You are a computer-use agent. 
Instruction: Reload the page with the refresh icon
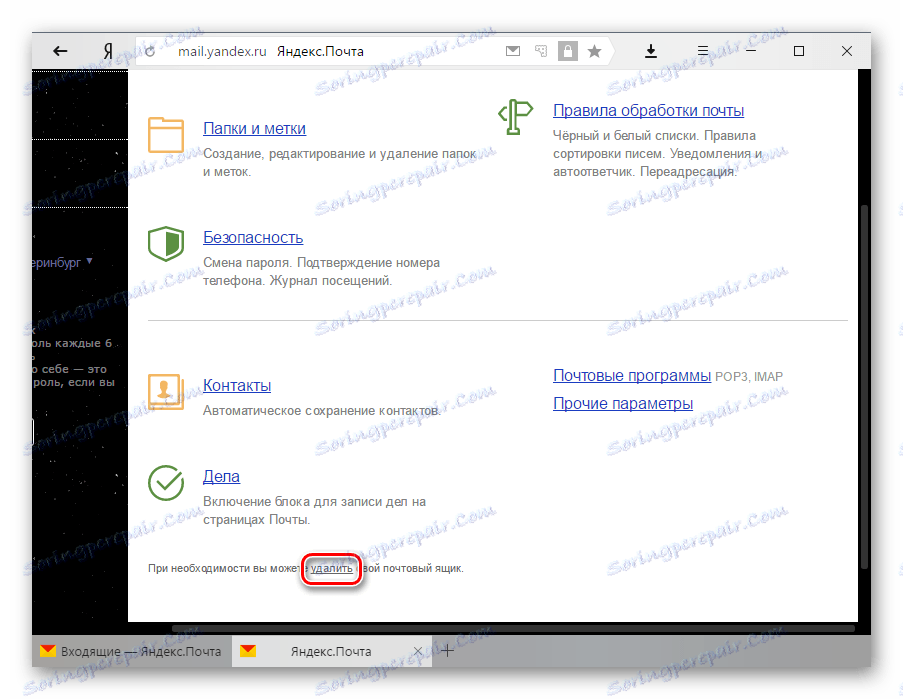[150, 52]
